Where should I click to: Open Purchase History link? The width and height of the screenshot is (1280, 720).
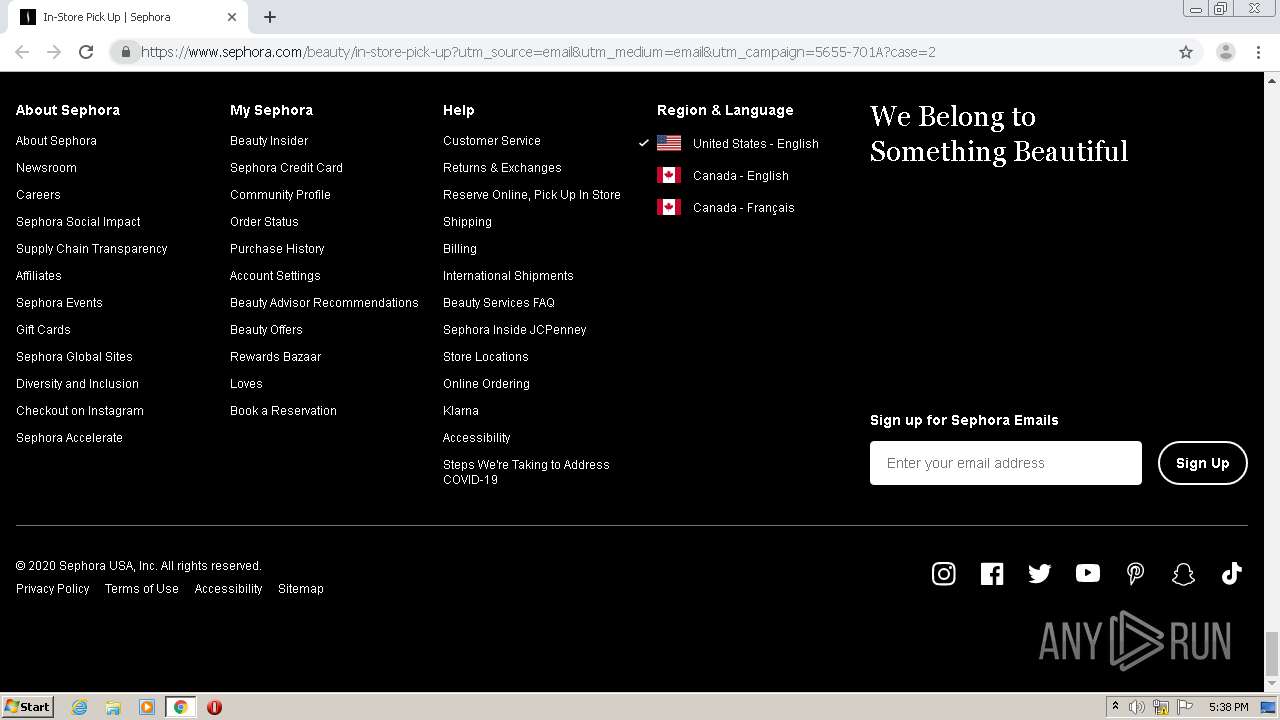[277, 249]
